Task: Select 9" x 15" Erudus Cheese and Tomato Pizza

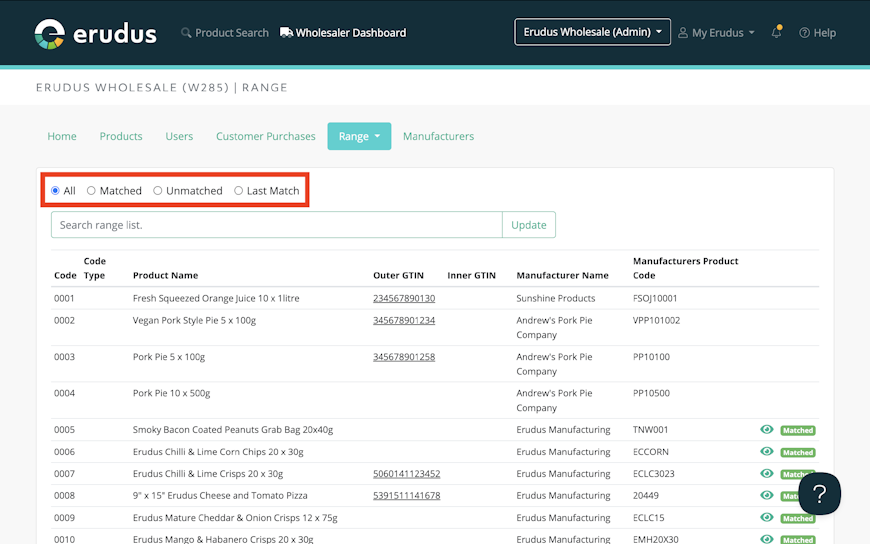Action: pos(220,495)
